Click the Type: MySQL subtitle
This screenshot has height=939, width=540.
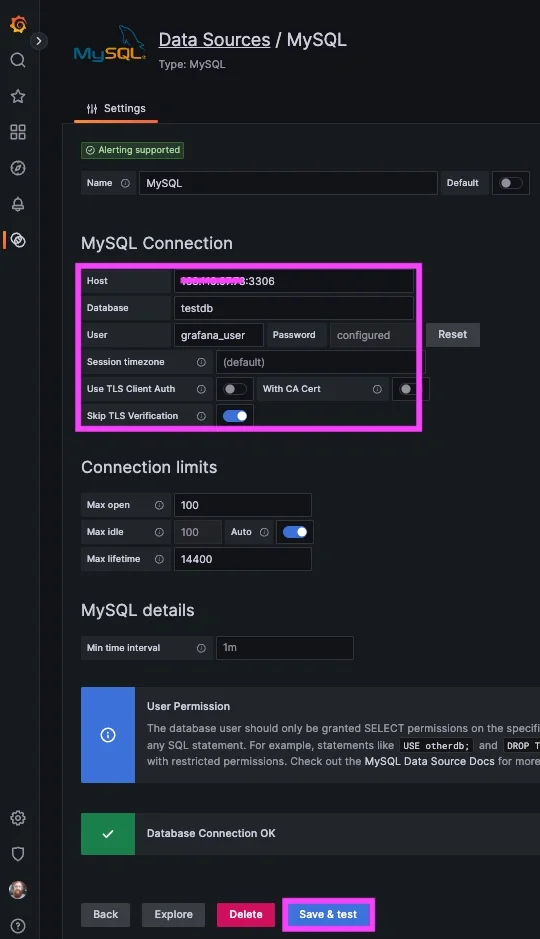tap(192, 64)
